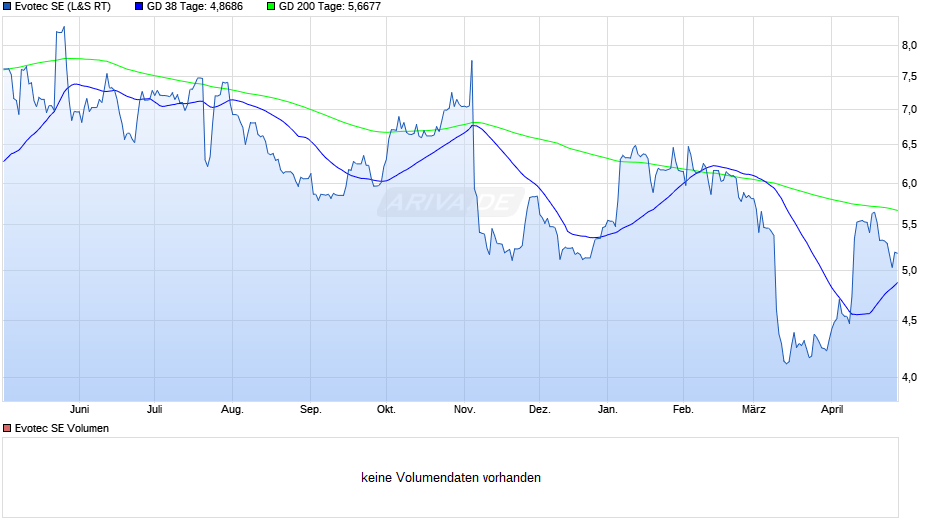
Task: Click the 'keine Volumendaten vorhanden' message
Action: tap(451, 477)
